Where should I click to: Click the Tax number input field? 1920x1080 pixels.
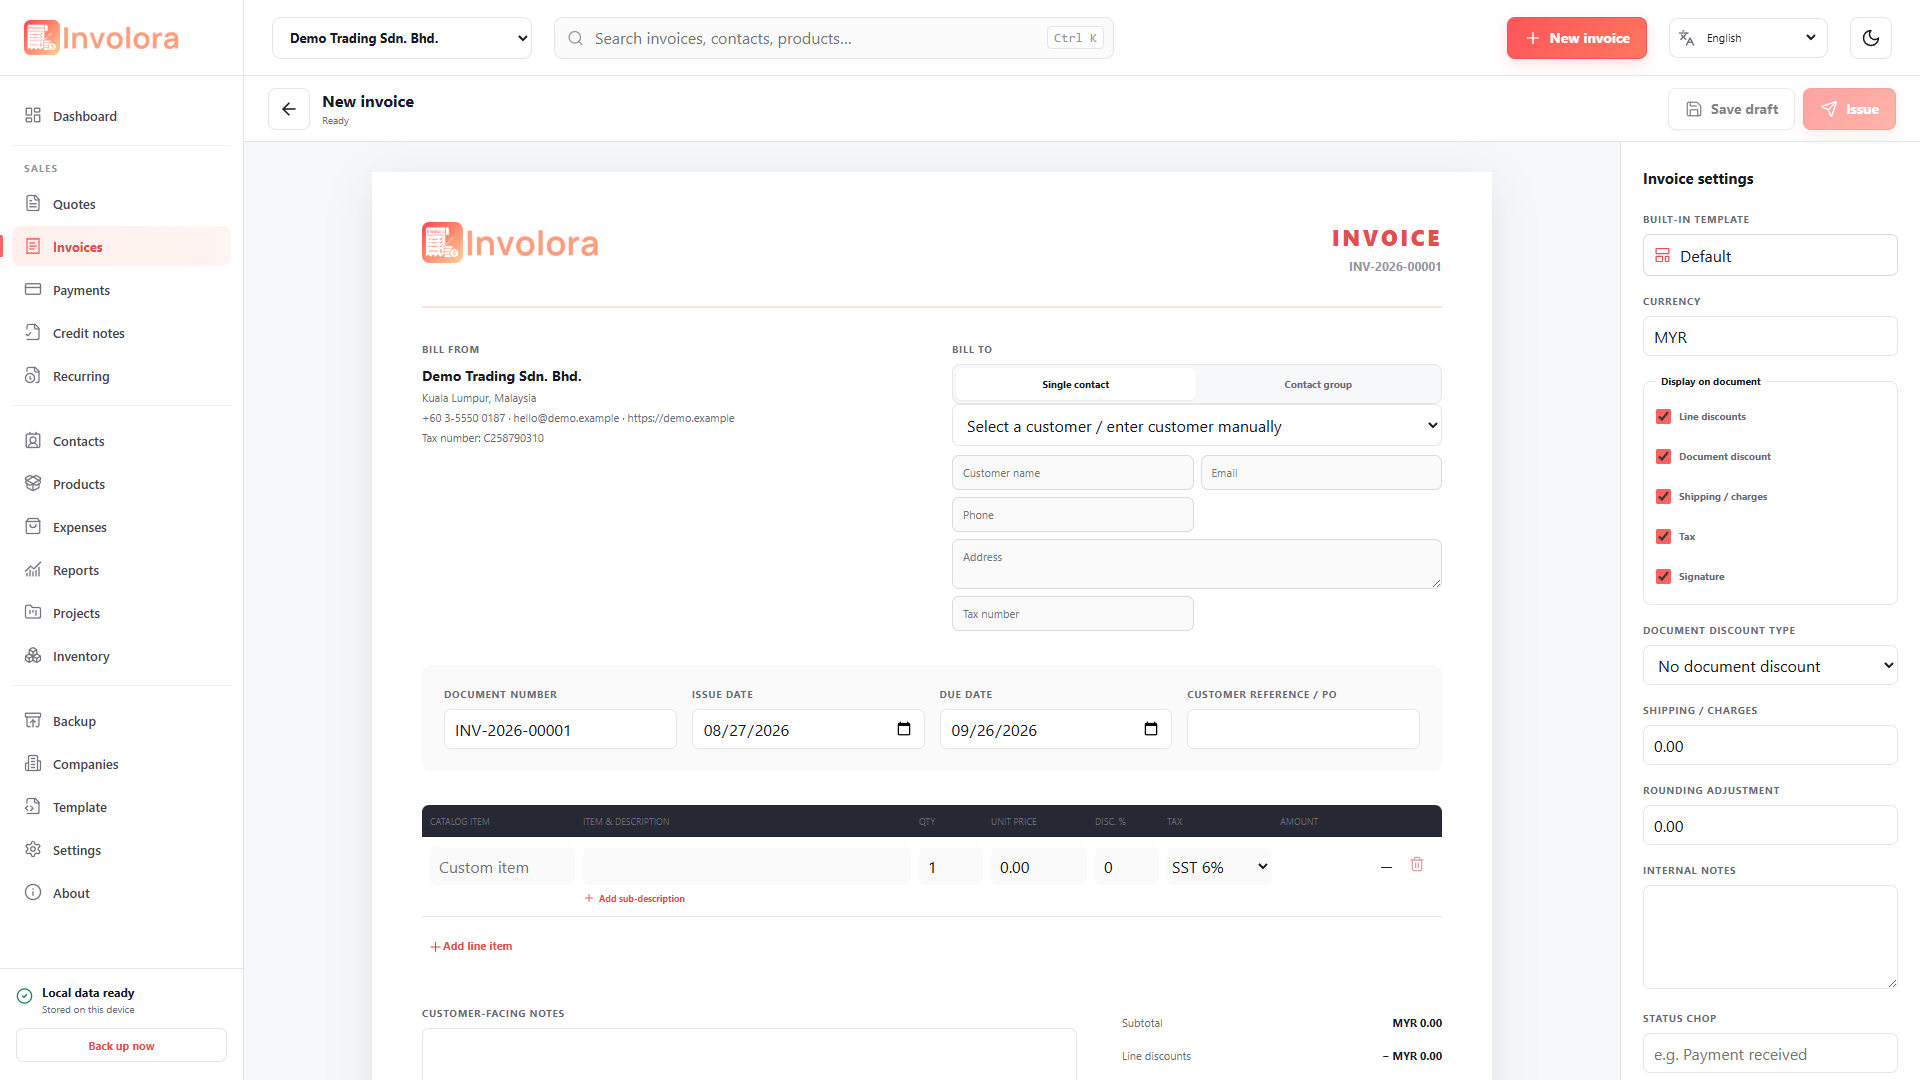pyautogui.click(x=1073, y=614)
